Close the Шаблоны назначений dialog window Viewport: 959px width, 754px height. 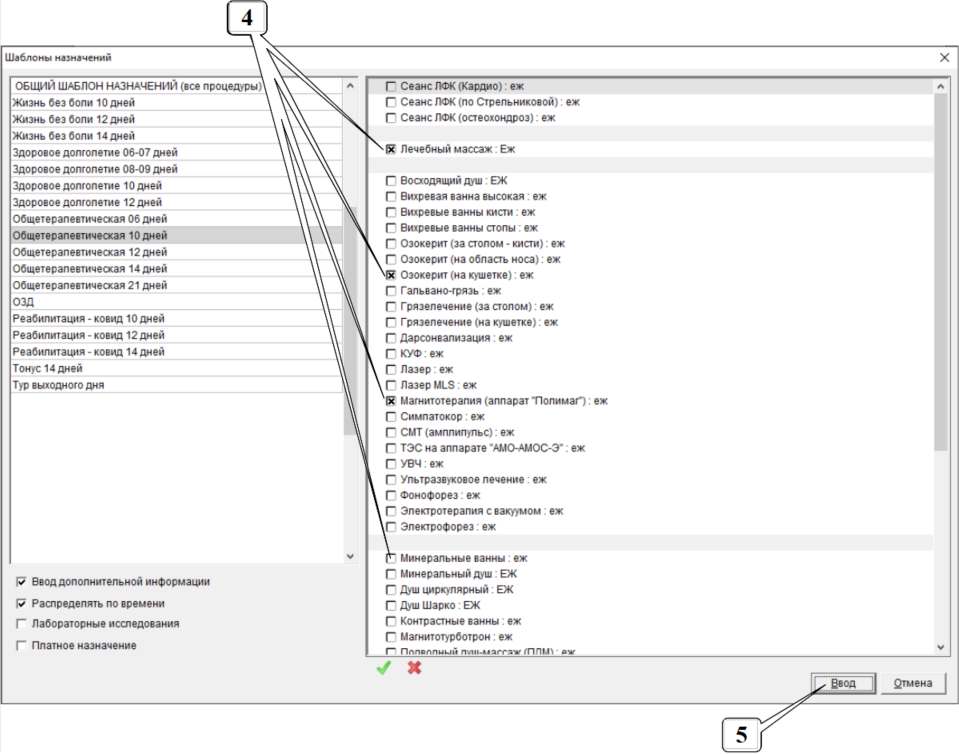(x=944, y=58)
